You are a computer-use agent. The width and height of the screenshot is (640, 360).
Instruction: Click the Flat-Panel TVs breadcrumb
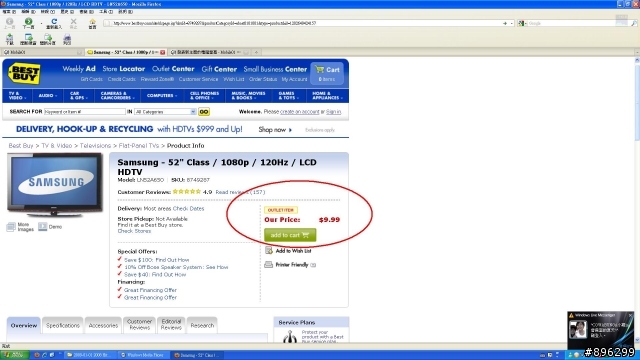tap(139, 146)
